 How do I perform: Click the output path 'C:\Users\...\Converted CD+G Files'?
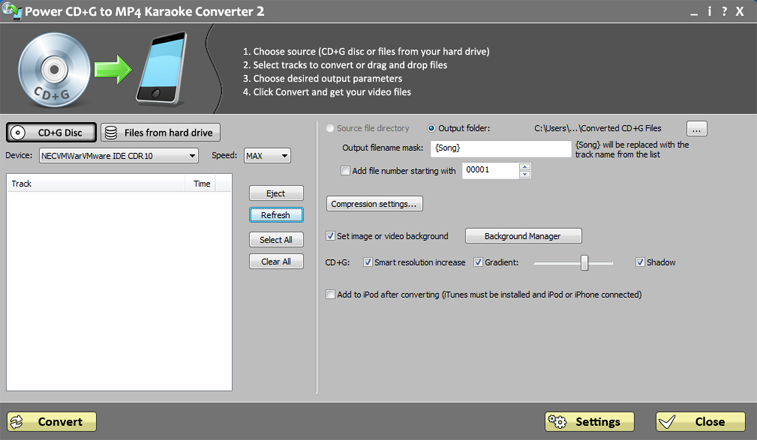[x=598, y=128]
